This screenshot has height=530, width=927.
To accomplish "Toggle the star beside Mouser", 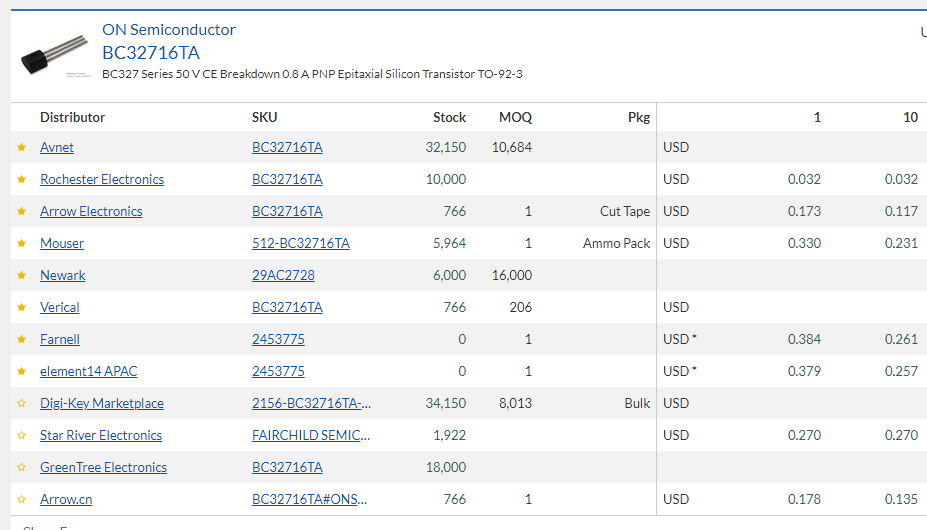I will pos(22,243).
